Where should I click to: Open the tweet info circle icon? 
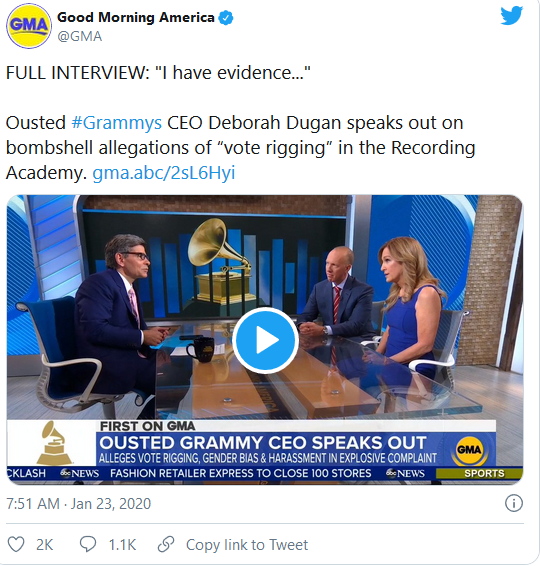(513, 503)
